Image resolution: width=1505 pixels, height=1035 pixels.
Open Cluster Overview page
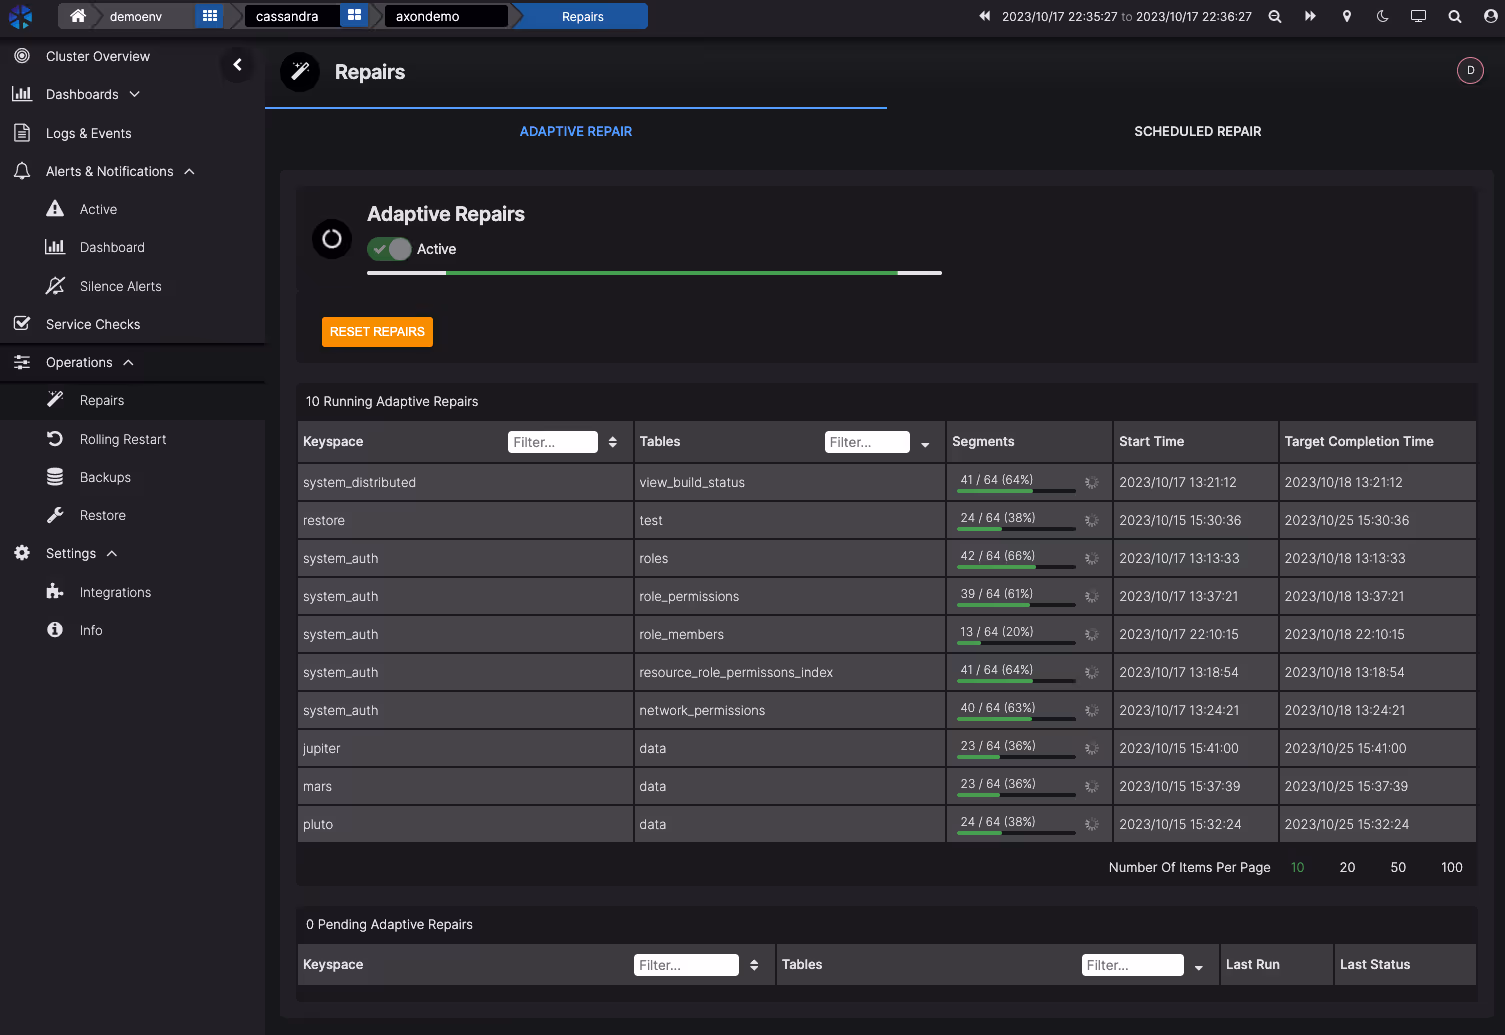97,56
